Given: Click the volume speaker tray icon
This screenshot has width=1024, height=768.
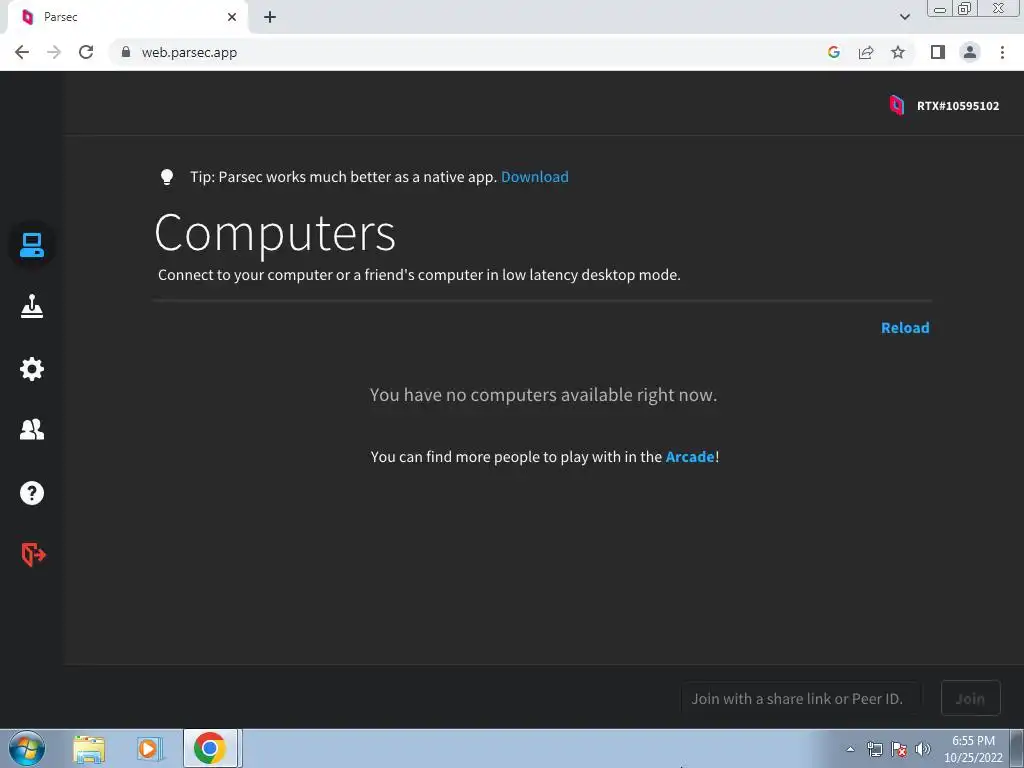Looking at the screenshot, I should [x=922, y=749].
